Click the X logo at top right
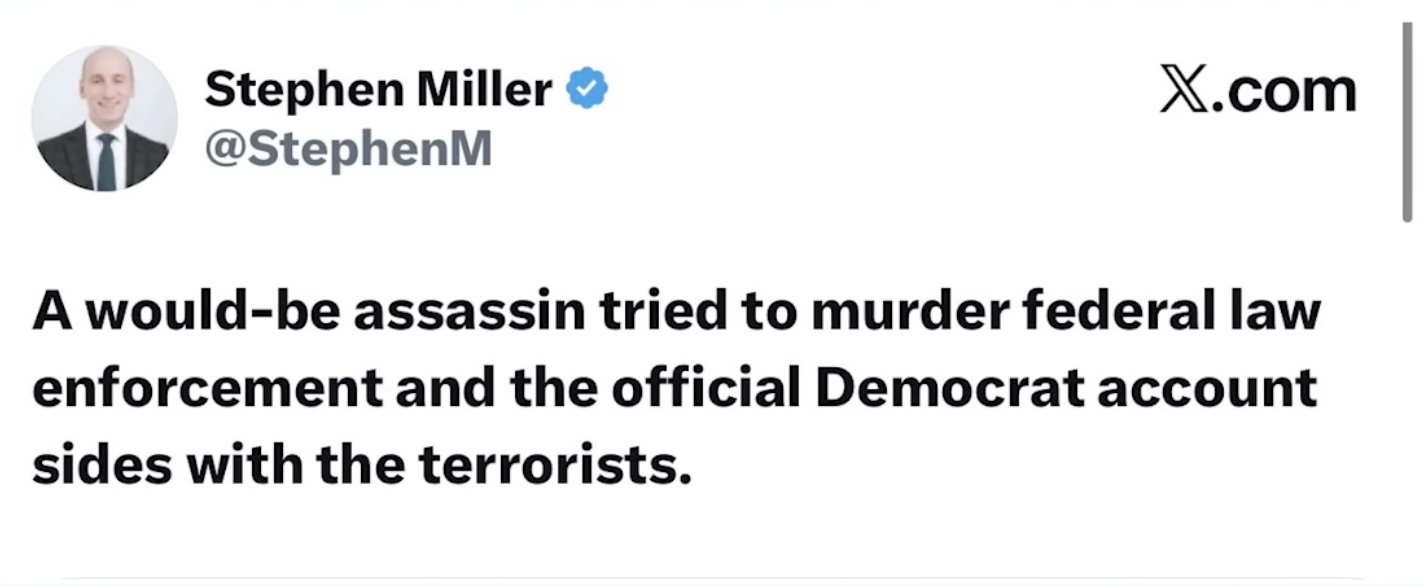The height and width of the screenshot is (586, 1424). (x=1183, y=91)
